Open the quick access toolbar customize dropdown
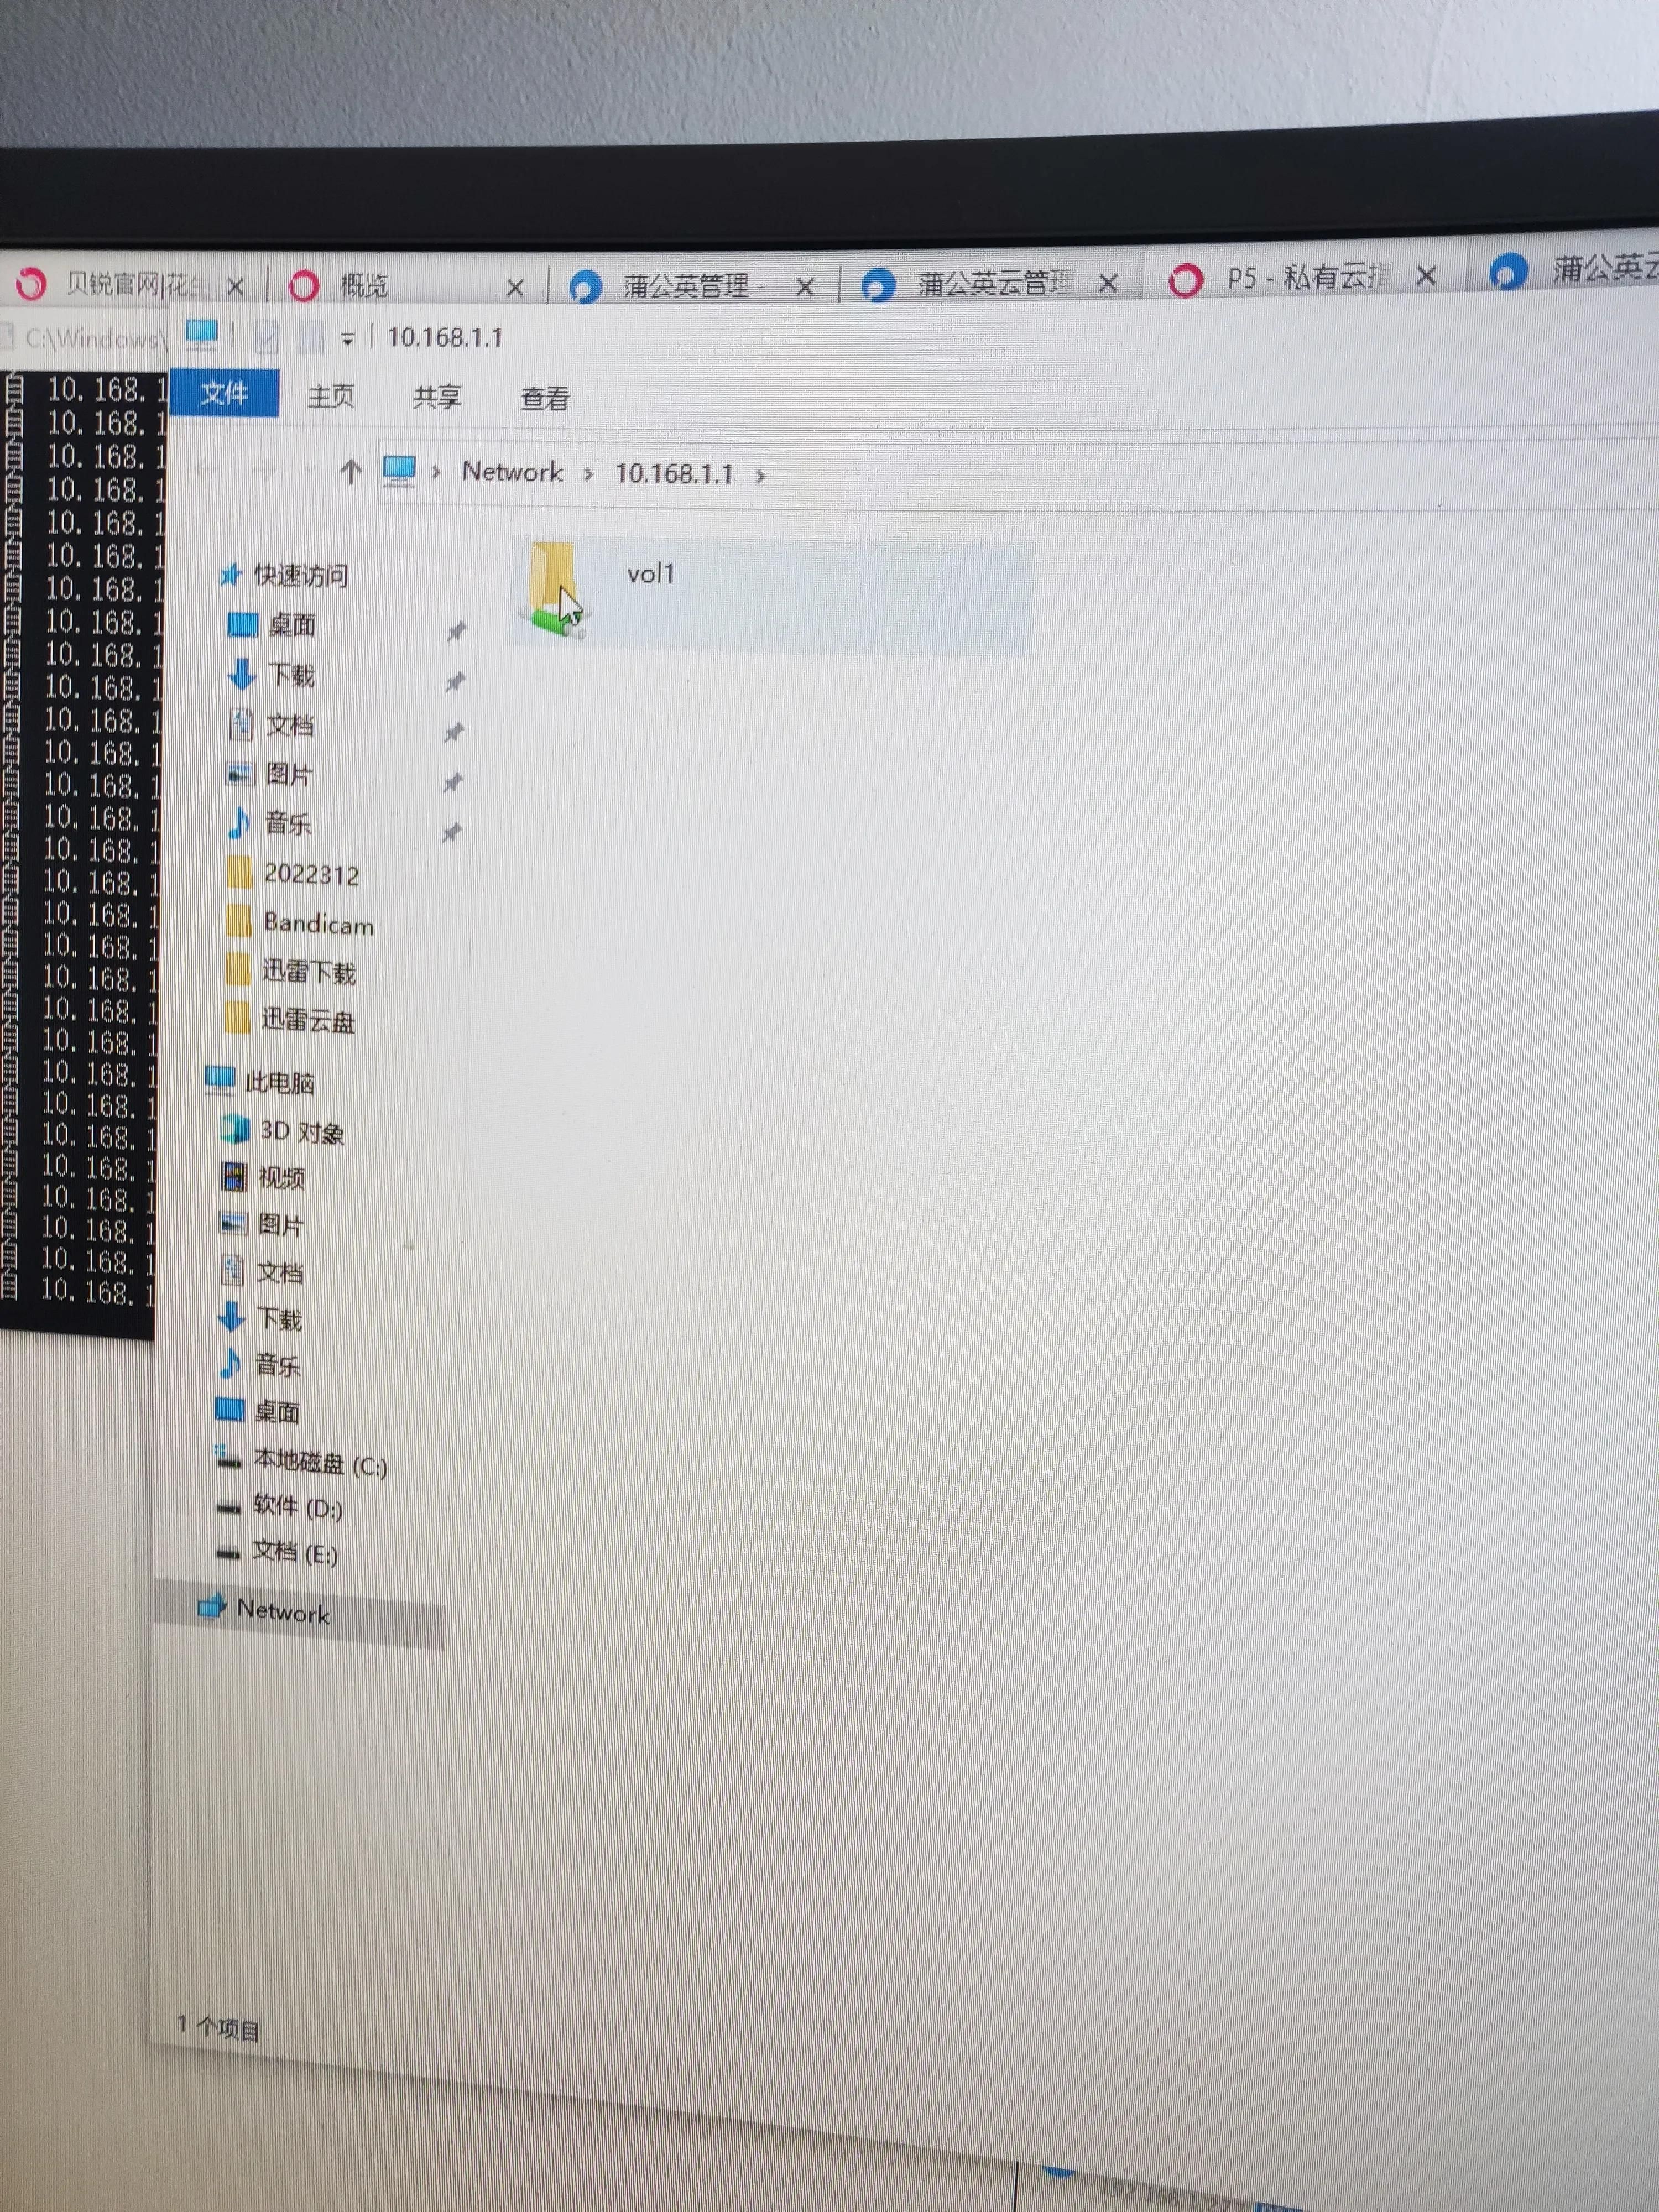This screenshot has height=2212, width=1659. pyautogui.click(x=347, y=340)
